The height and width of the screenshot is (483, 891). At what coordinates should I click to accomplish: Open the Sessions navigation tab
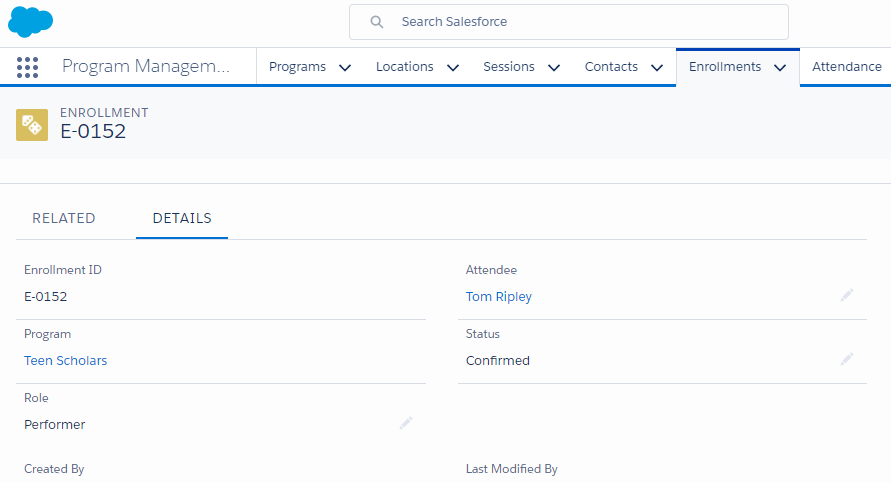coord(509,66)
